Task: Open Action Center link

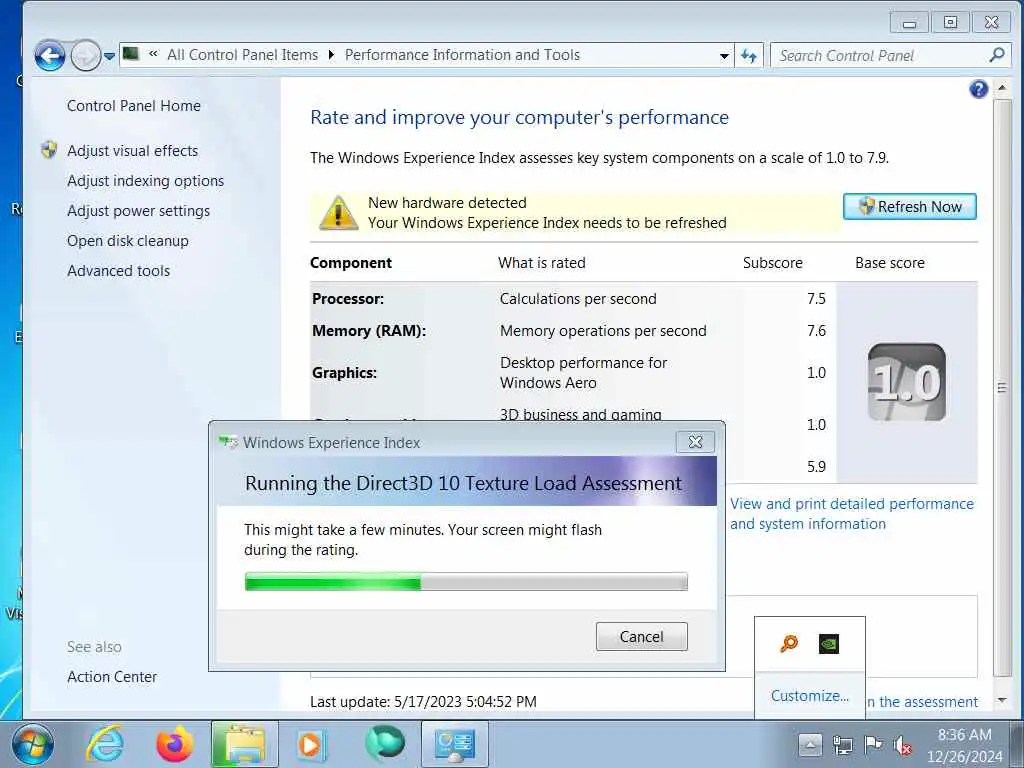Action: pos(112,677)
